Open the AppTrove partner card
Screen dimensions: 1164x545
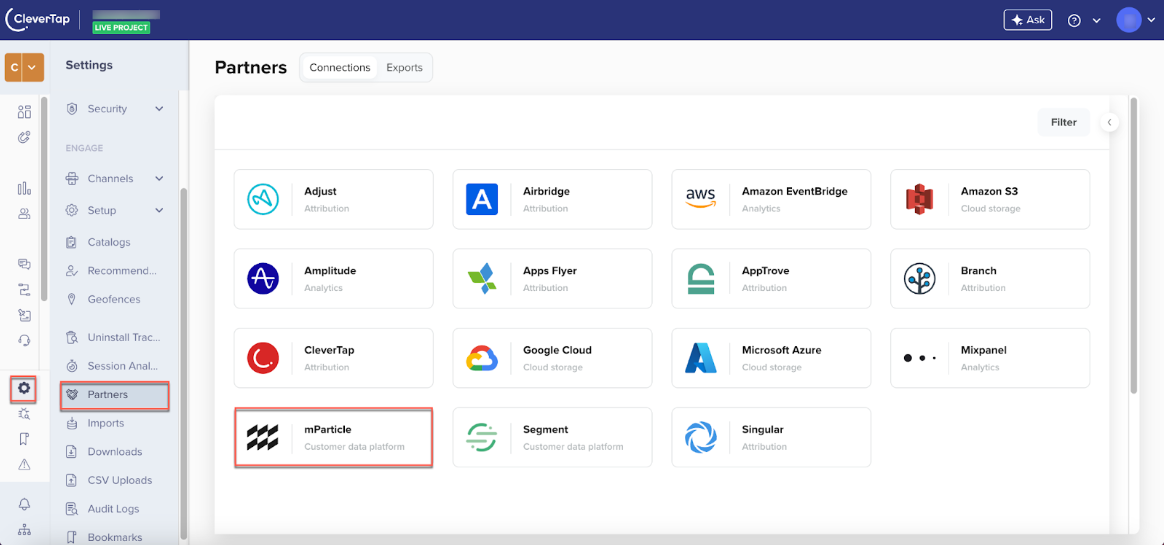771,278
